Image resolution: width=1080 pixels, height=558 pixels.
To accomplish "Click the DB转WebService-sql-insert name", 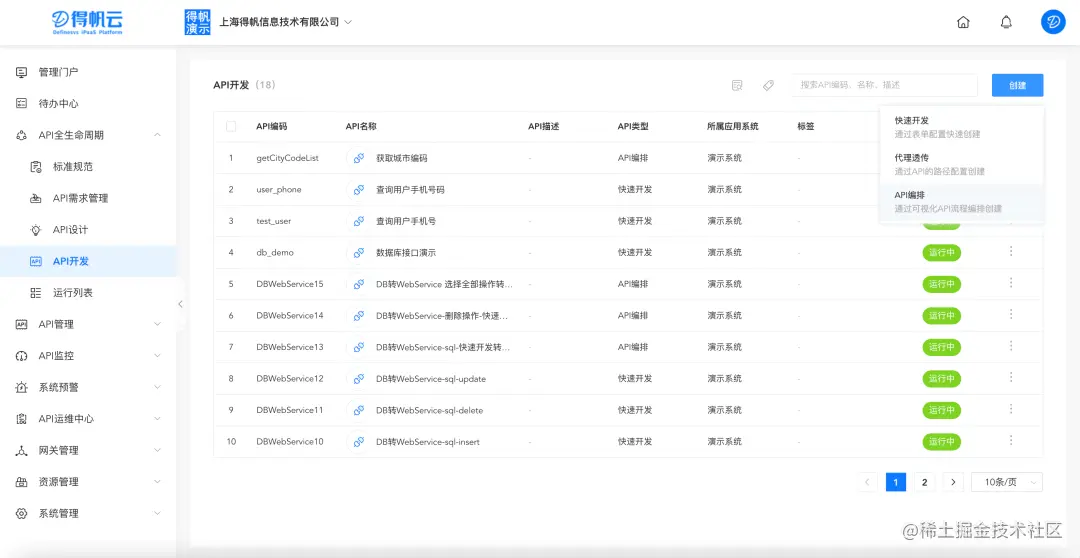I will (x=428, y=442).
